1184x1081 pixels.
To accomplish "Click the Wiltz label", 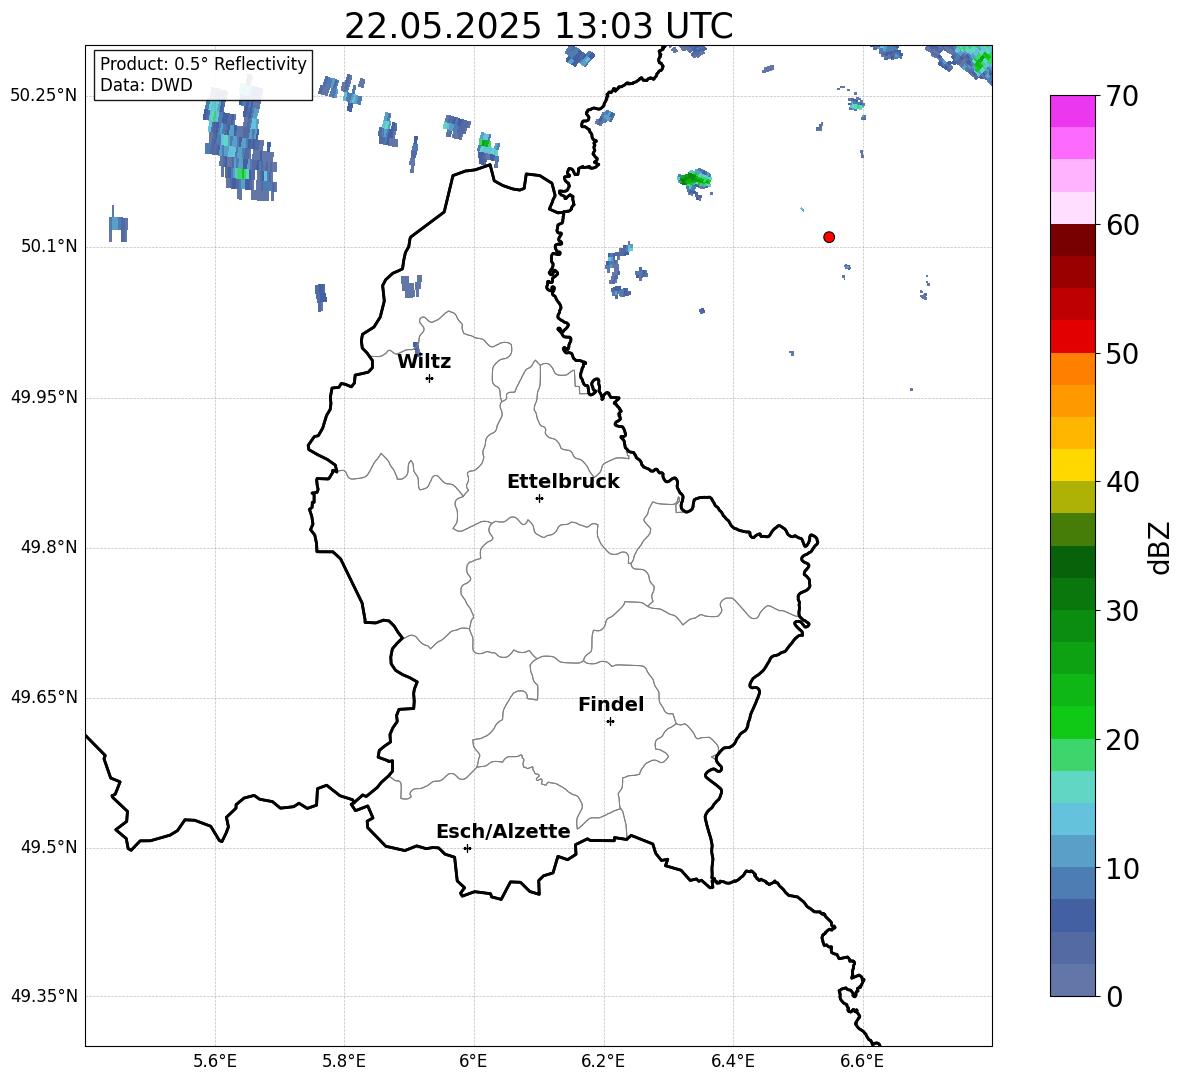I will point(424,362).
